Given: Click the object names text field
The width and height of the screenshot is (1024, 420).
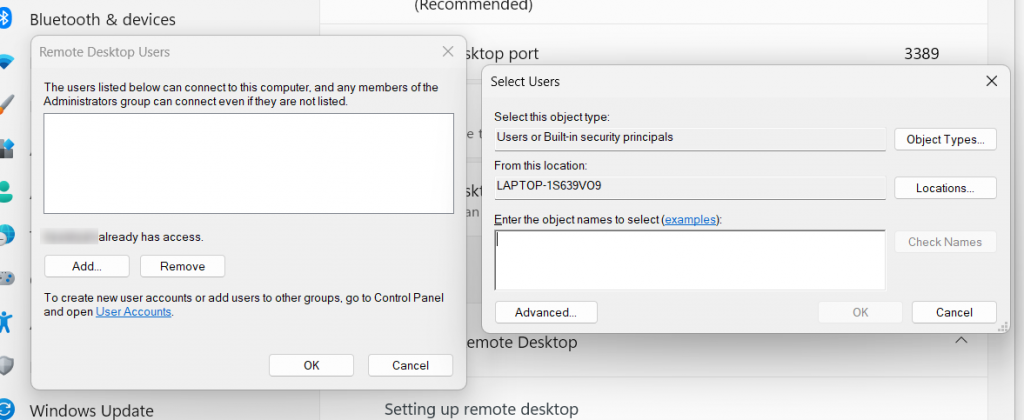Looking at the screenshot, I should tap(690, 260).
